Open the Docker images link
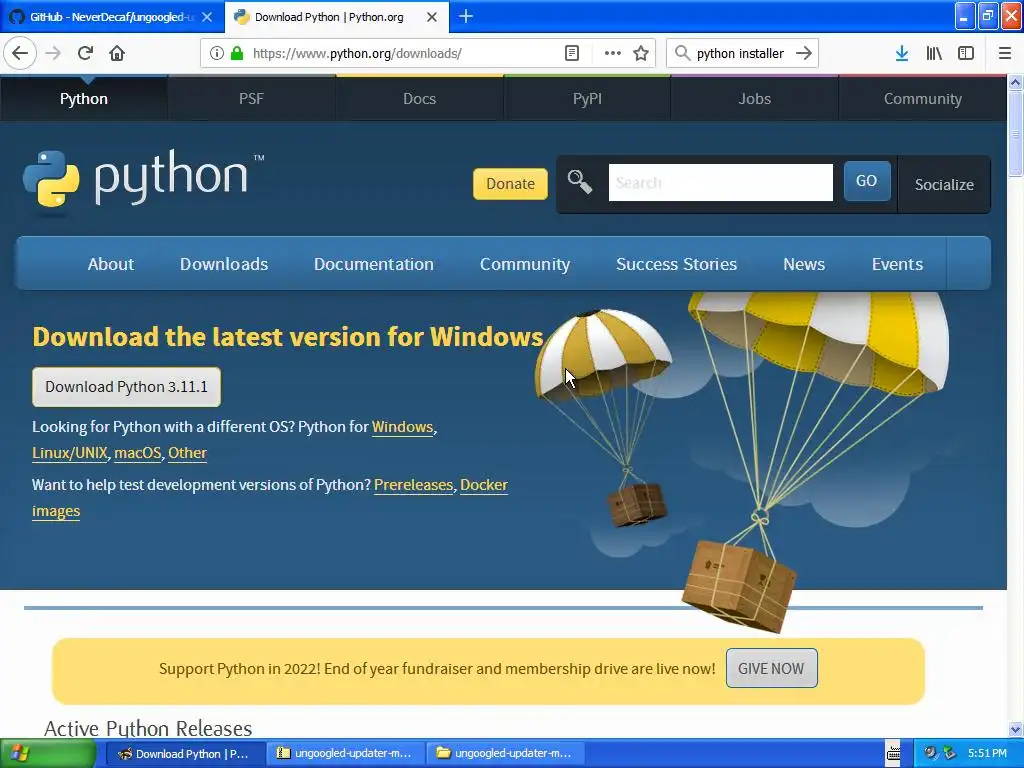1024x768 pixels. [x=484, y=485]
